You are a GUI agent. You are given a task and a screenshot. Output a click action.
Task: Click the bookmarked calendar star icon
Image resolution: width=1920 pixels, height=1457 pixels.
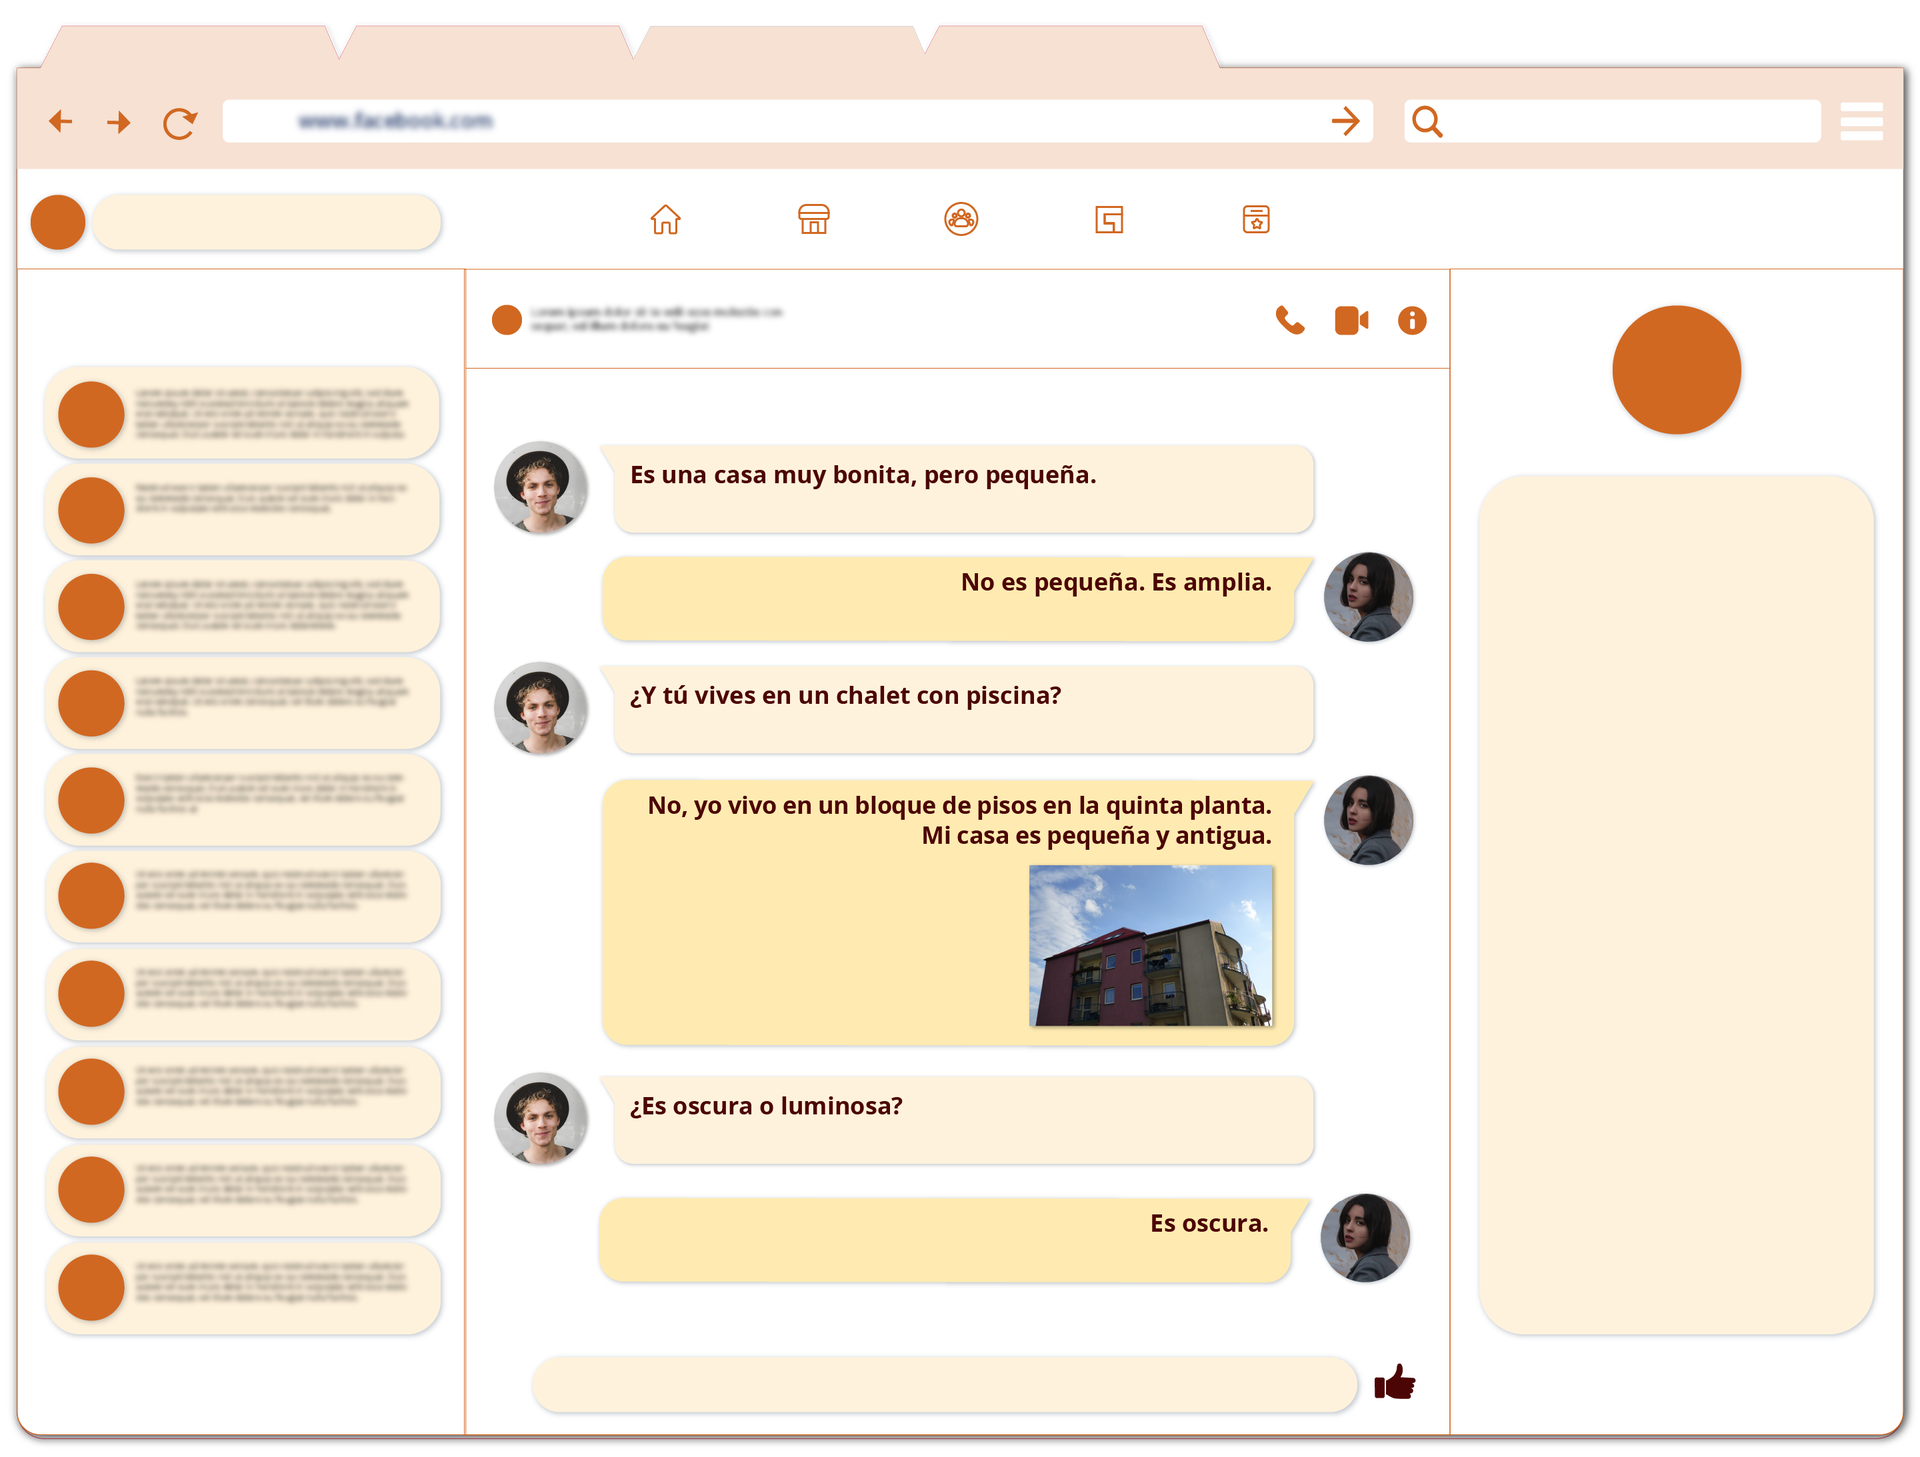point(1255,219)
